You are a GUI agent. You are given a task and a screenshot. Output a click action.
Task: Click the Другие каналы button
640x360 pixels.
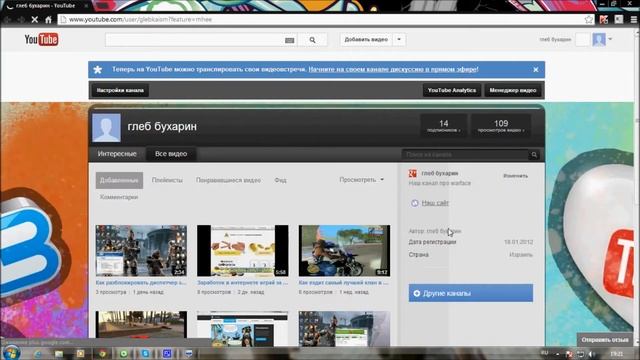coord(471,293)
